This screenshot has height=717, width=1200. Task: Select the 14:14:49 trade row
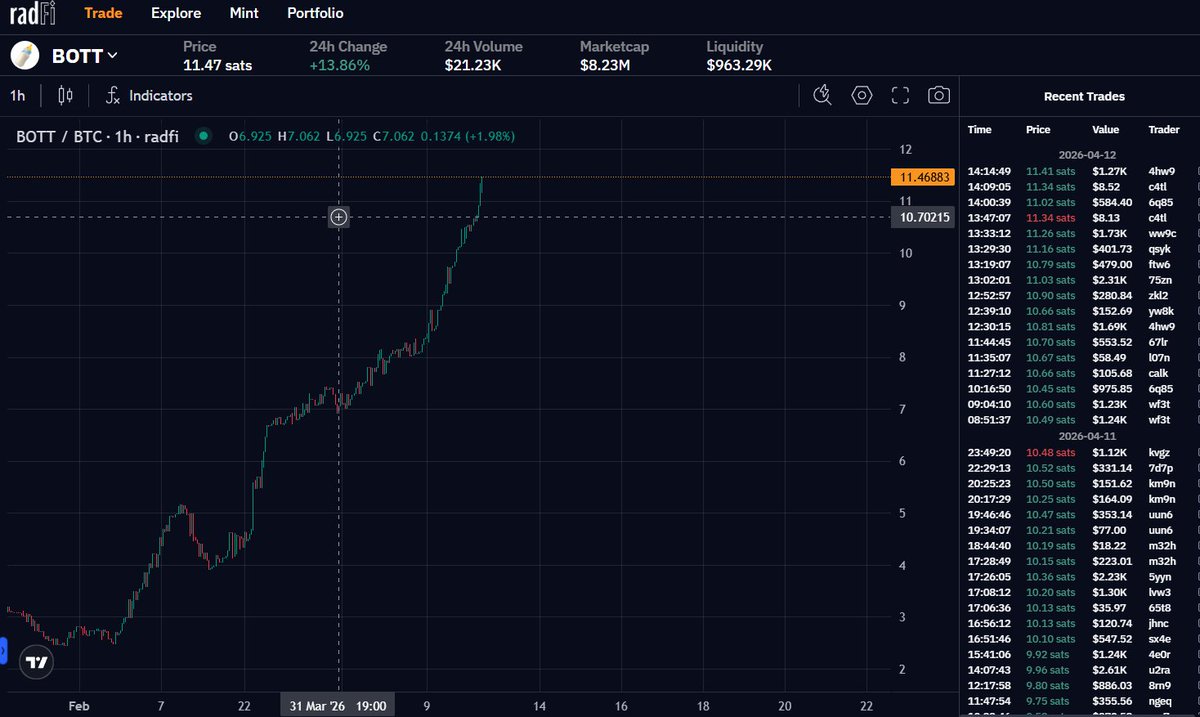(1080, 170)
